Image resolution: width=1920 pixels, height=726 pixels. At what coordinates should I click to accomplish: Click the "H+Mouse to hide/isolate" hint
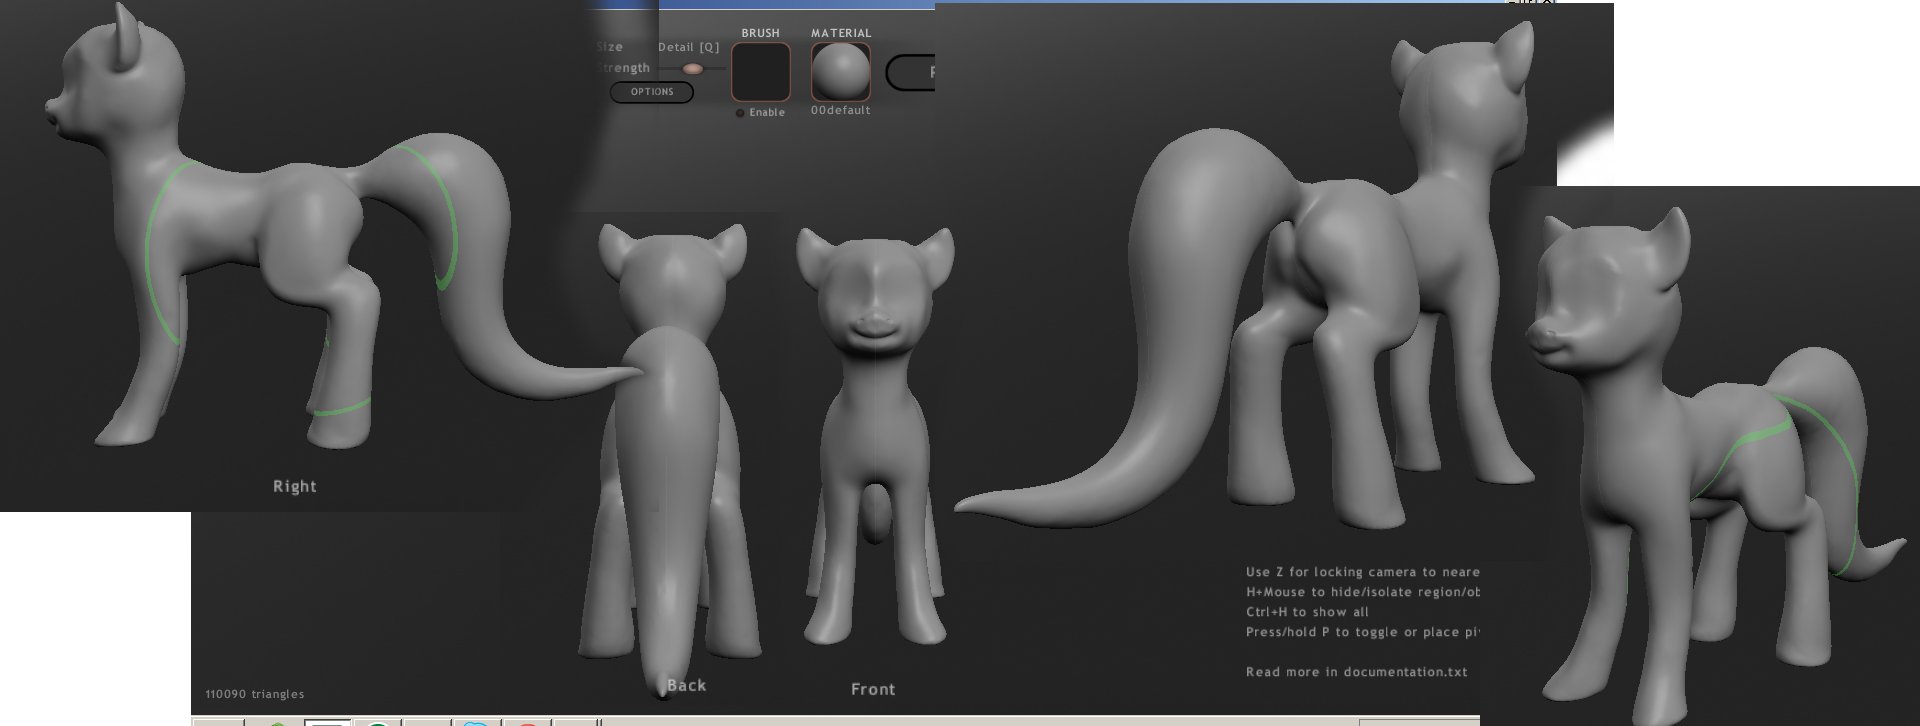pos(1362,592)
